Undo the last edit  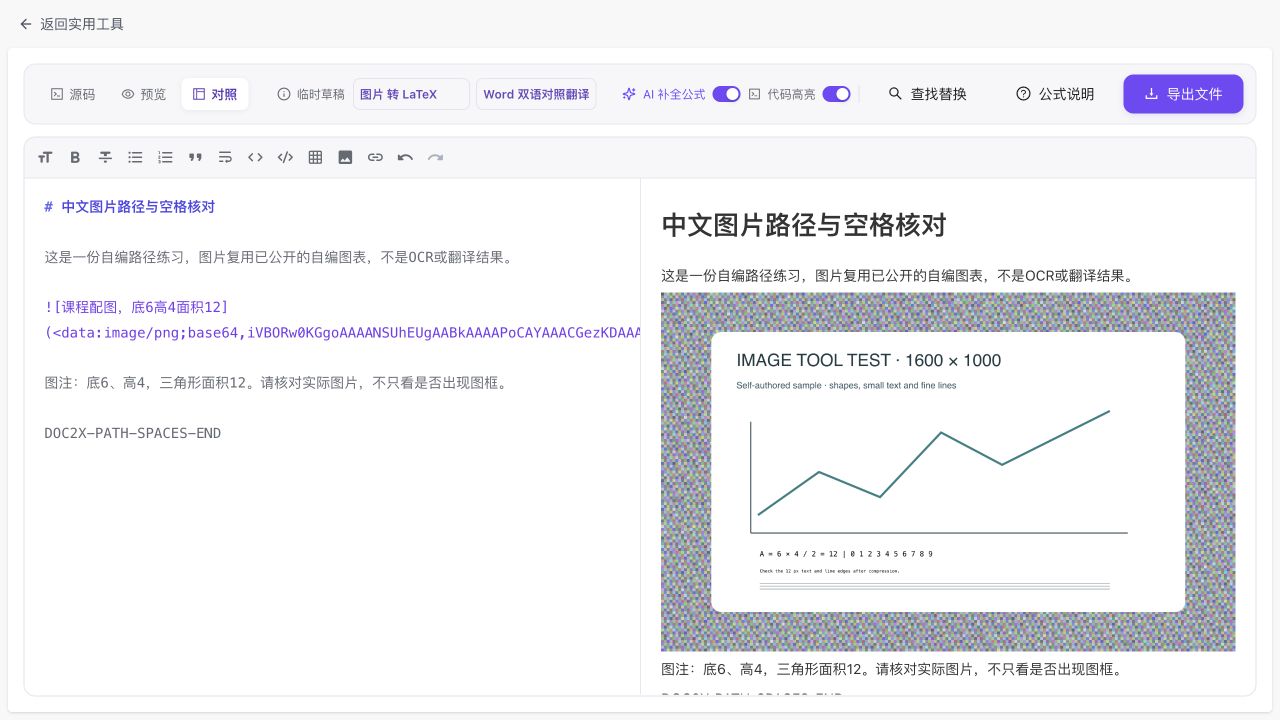point(405,157)
